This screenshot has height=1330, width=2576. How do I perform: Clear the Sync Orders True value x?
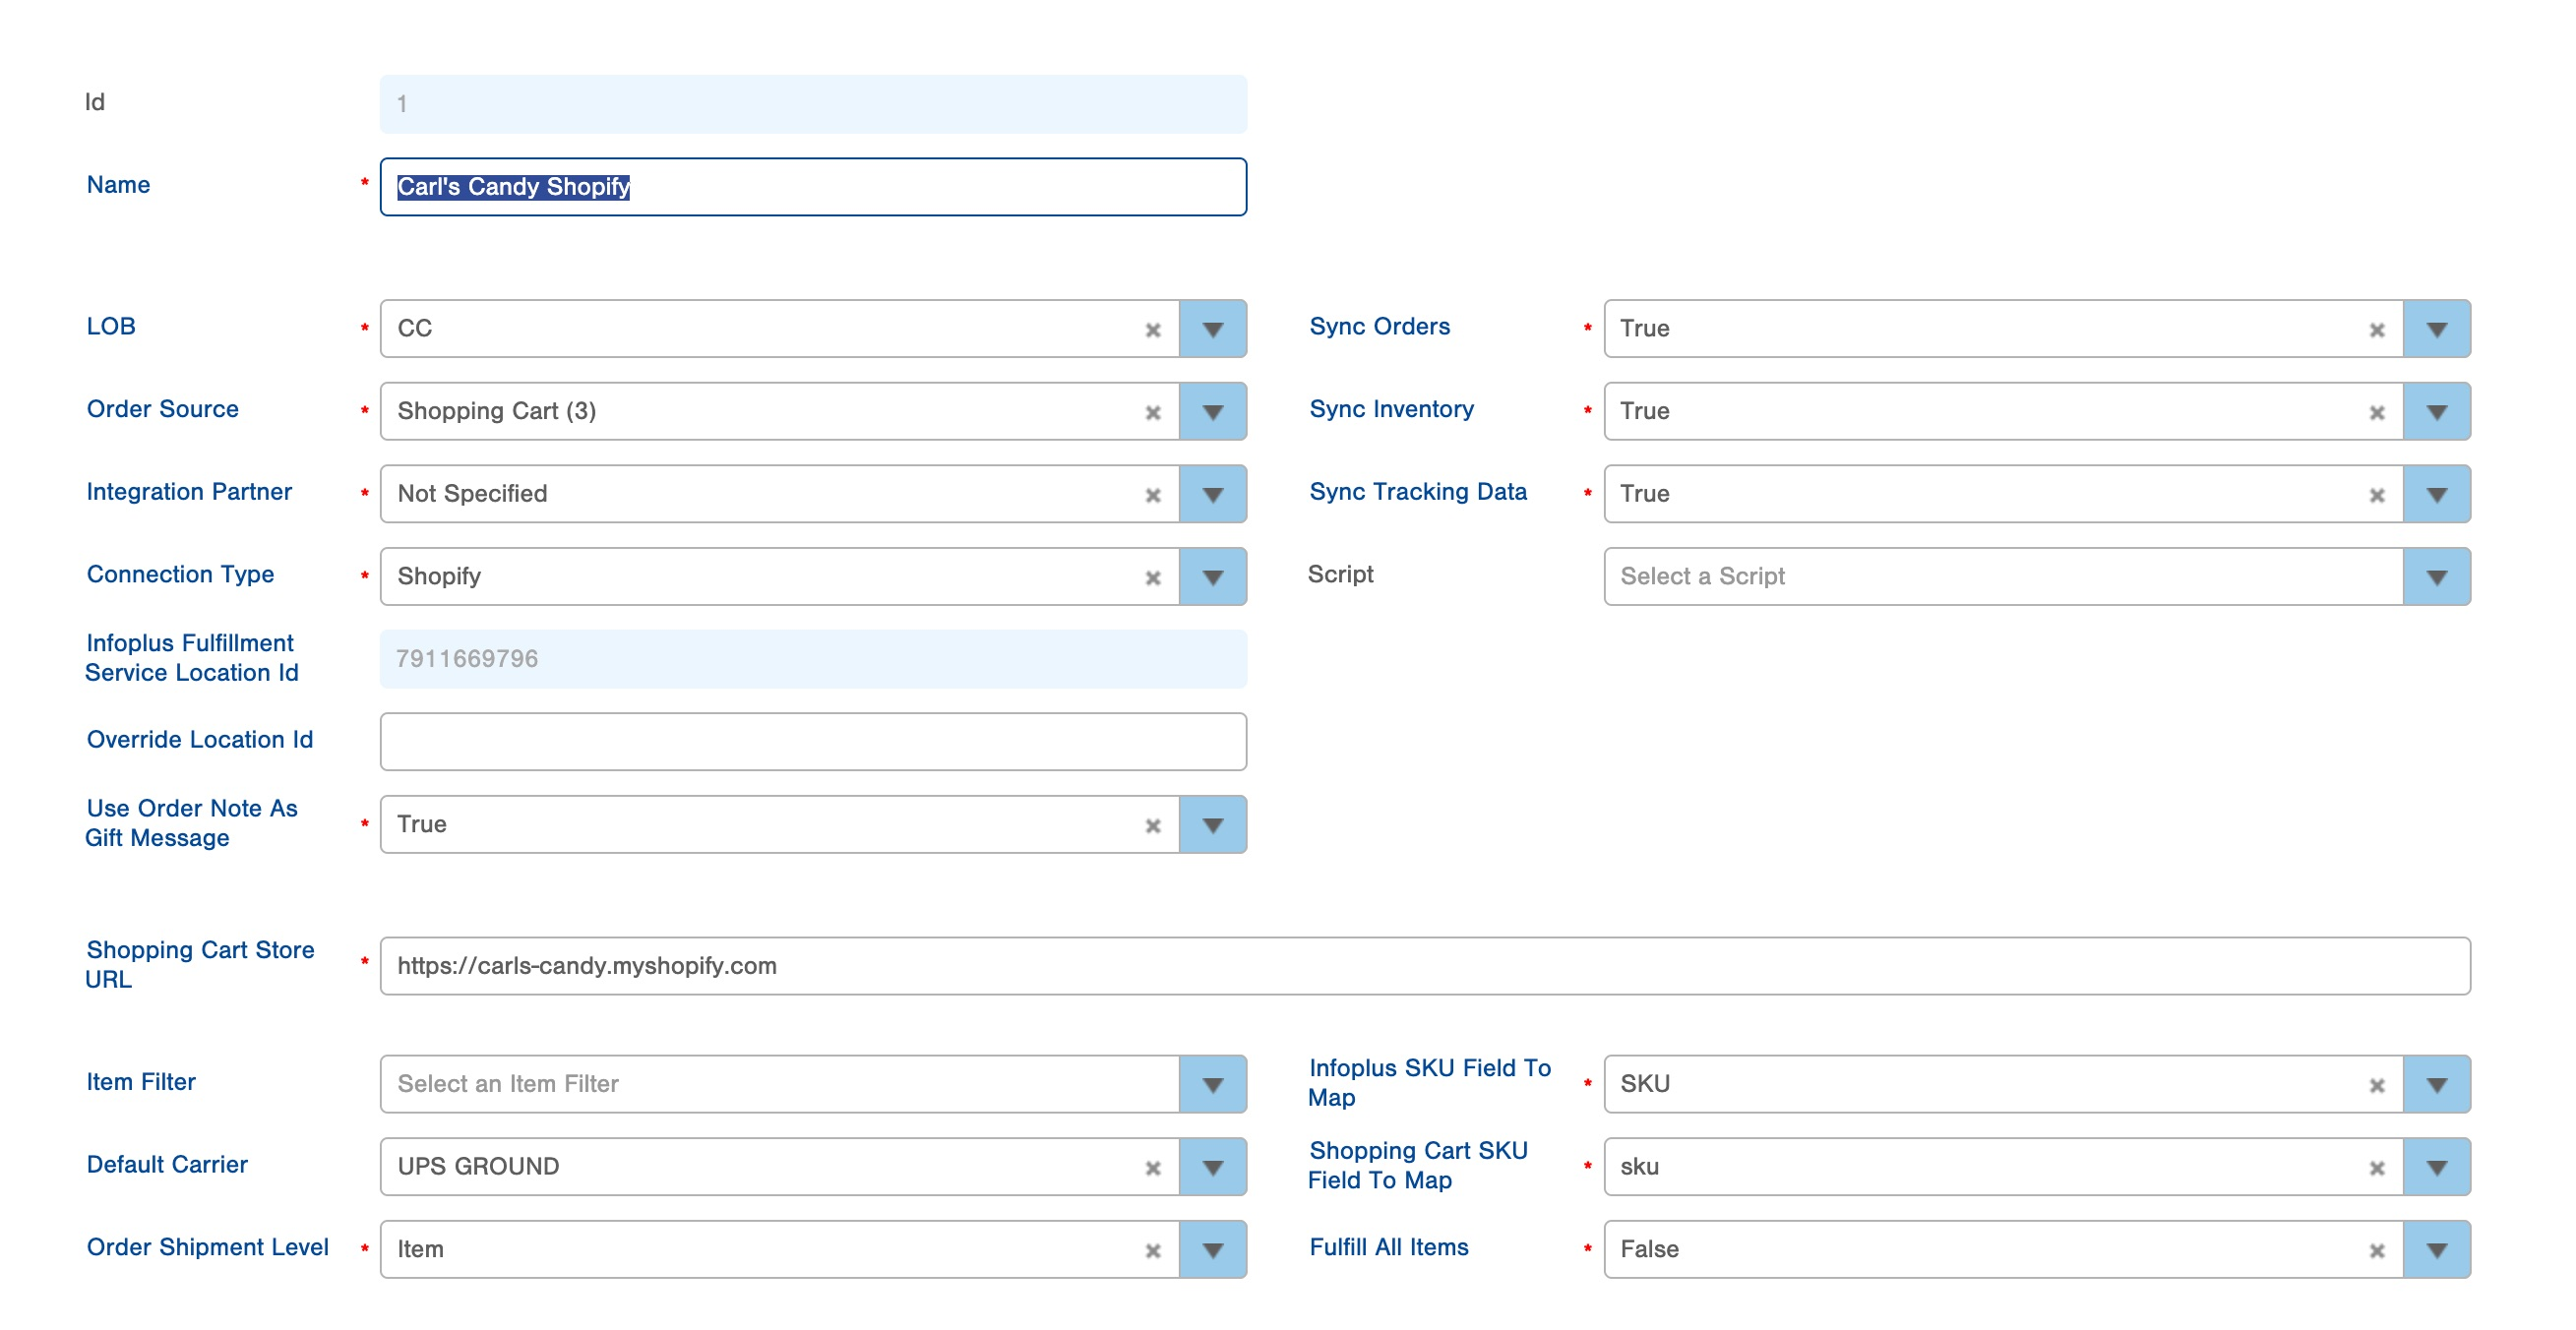2376,330
